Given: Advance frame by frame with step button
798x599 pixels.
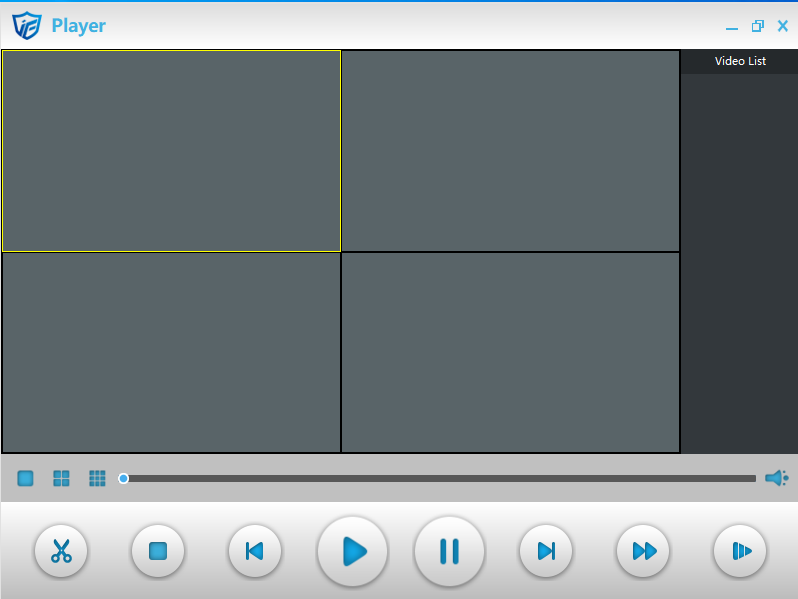Looking at the screenshot, I should click(740, 551).
